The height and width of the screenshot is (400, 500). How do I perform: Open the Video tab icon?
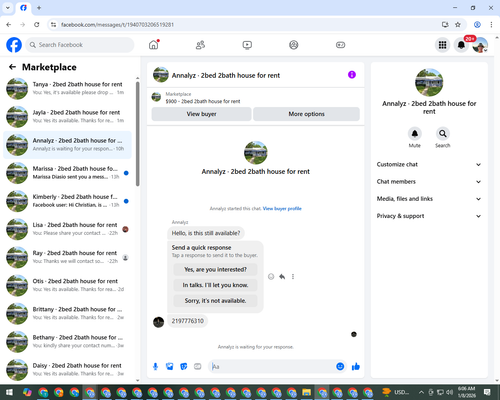pyautogui.click(x=247, y=45)
